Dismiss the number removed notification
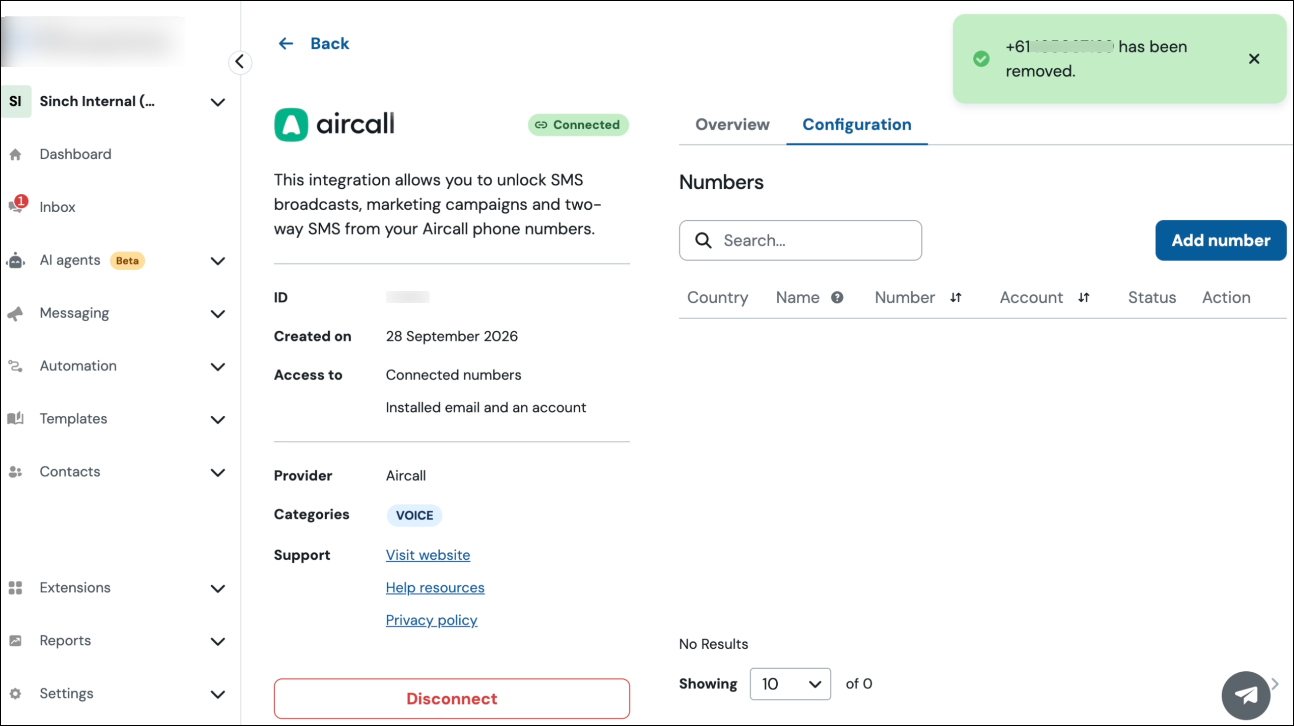 click(x=1254, y=59)
